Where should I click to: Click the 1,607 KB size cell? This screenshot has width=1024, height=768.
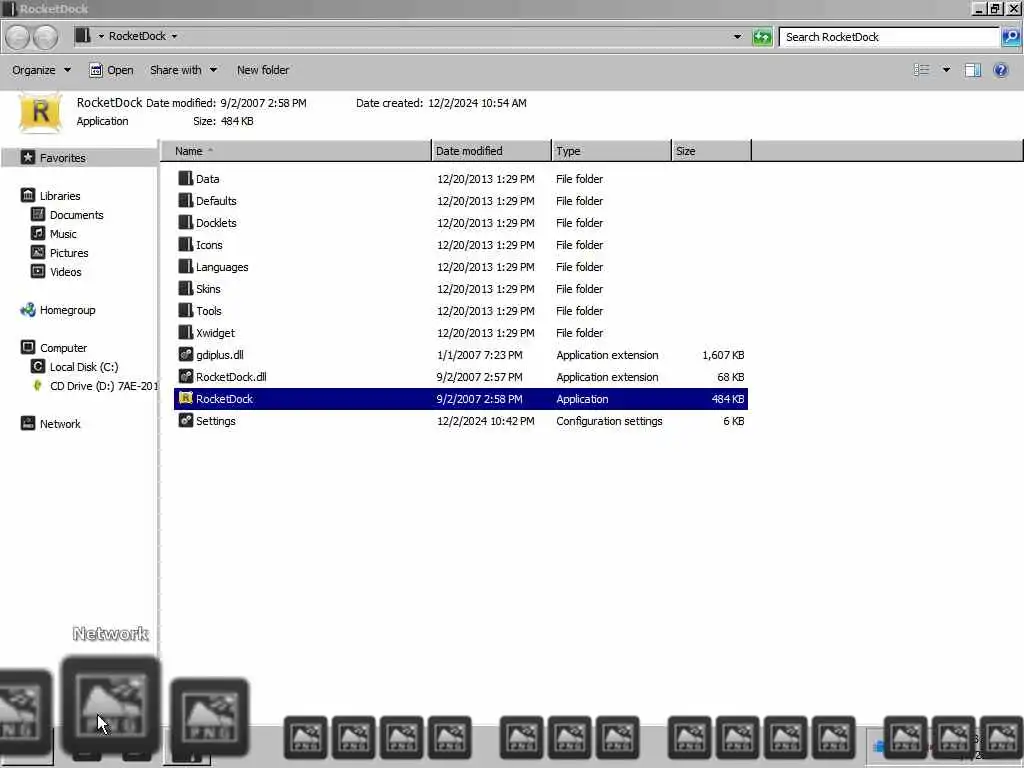(x=723, y=355)
